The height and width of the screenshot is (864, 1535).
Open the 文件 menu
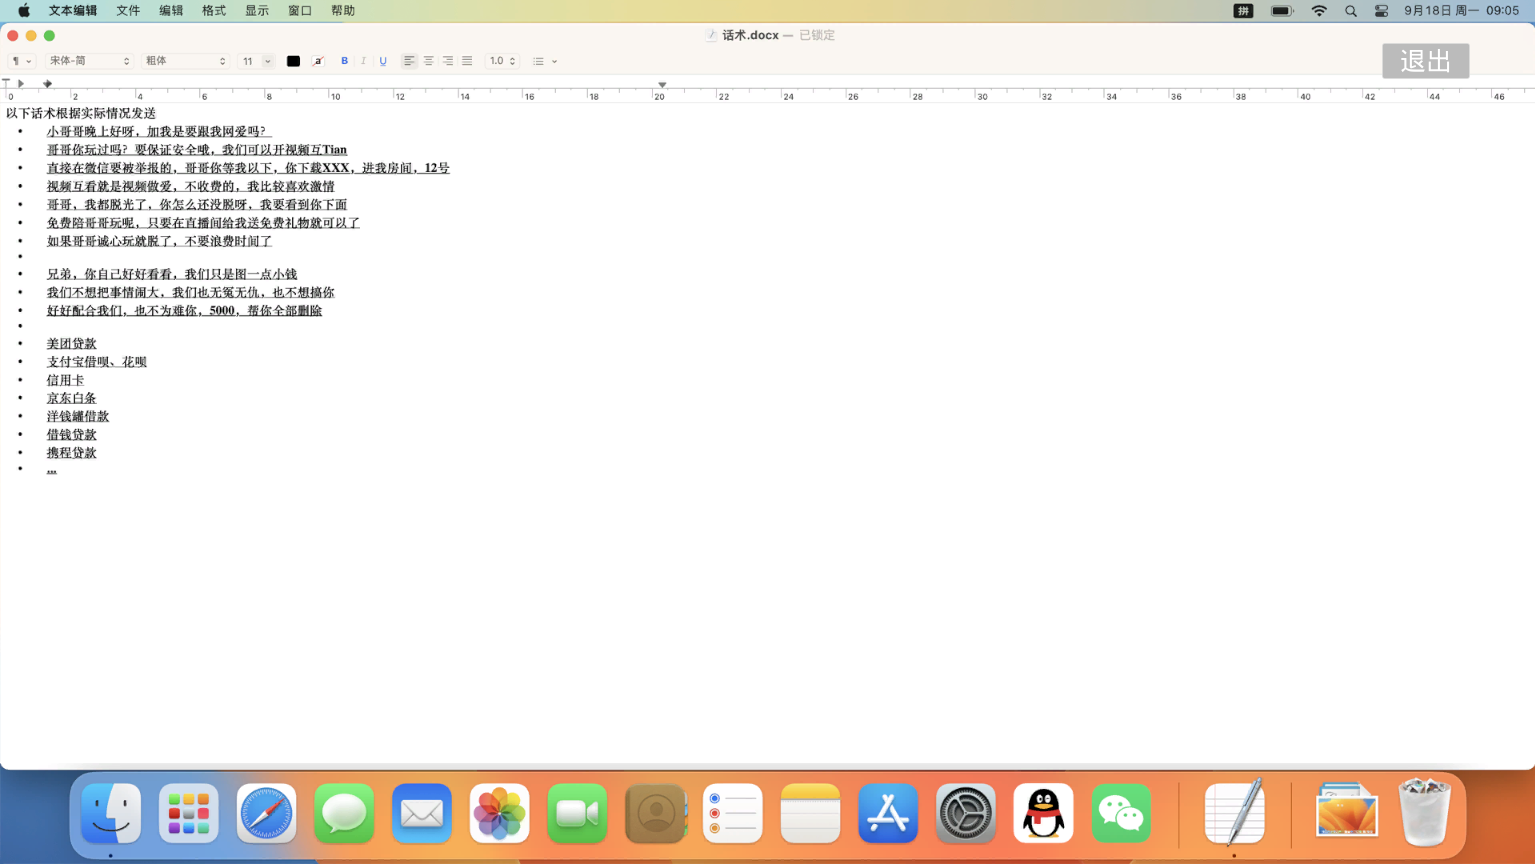[x=128, y=11]
